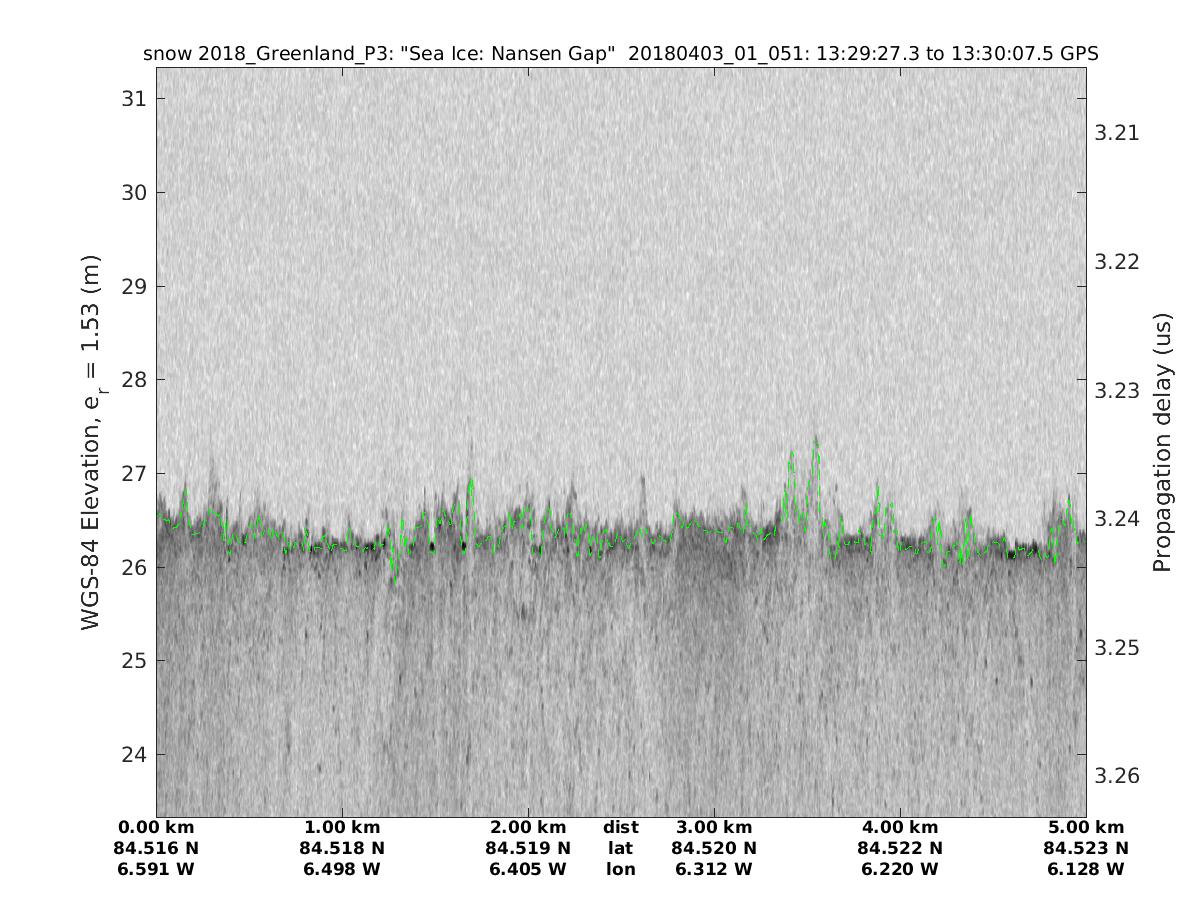Click the 'Propagation delay (us)' axis label
The width and height of the screenshot is (1200, 900).
[x=1161, y=442]
